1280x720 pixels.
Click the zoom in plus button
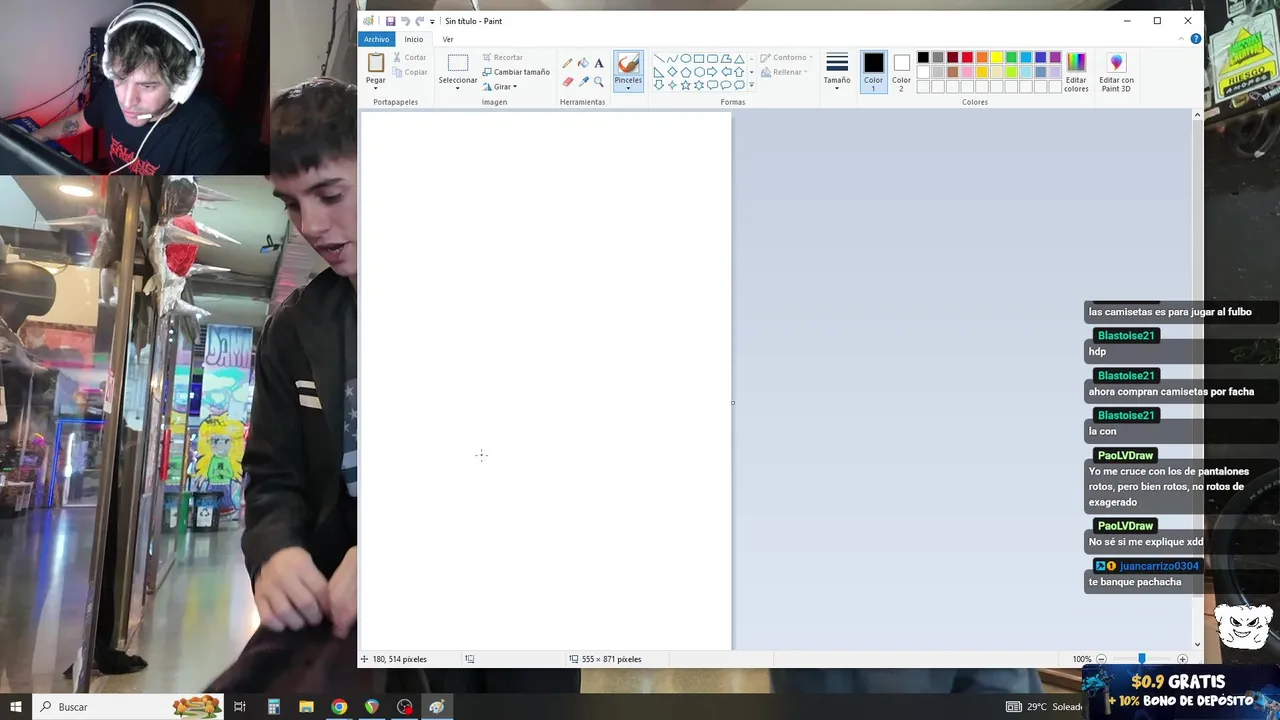[x=1182, y=659]
